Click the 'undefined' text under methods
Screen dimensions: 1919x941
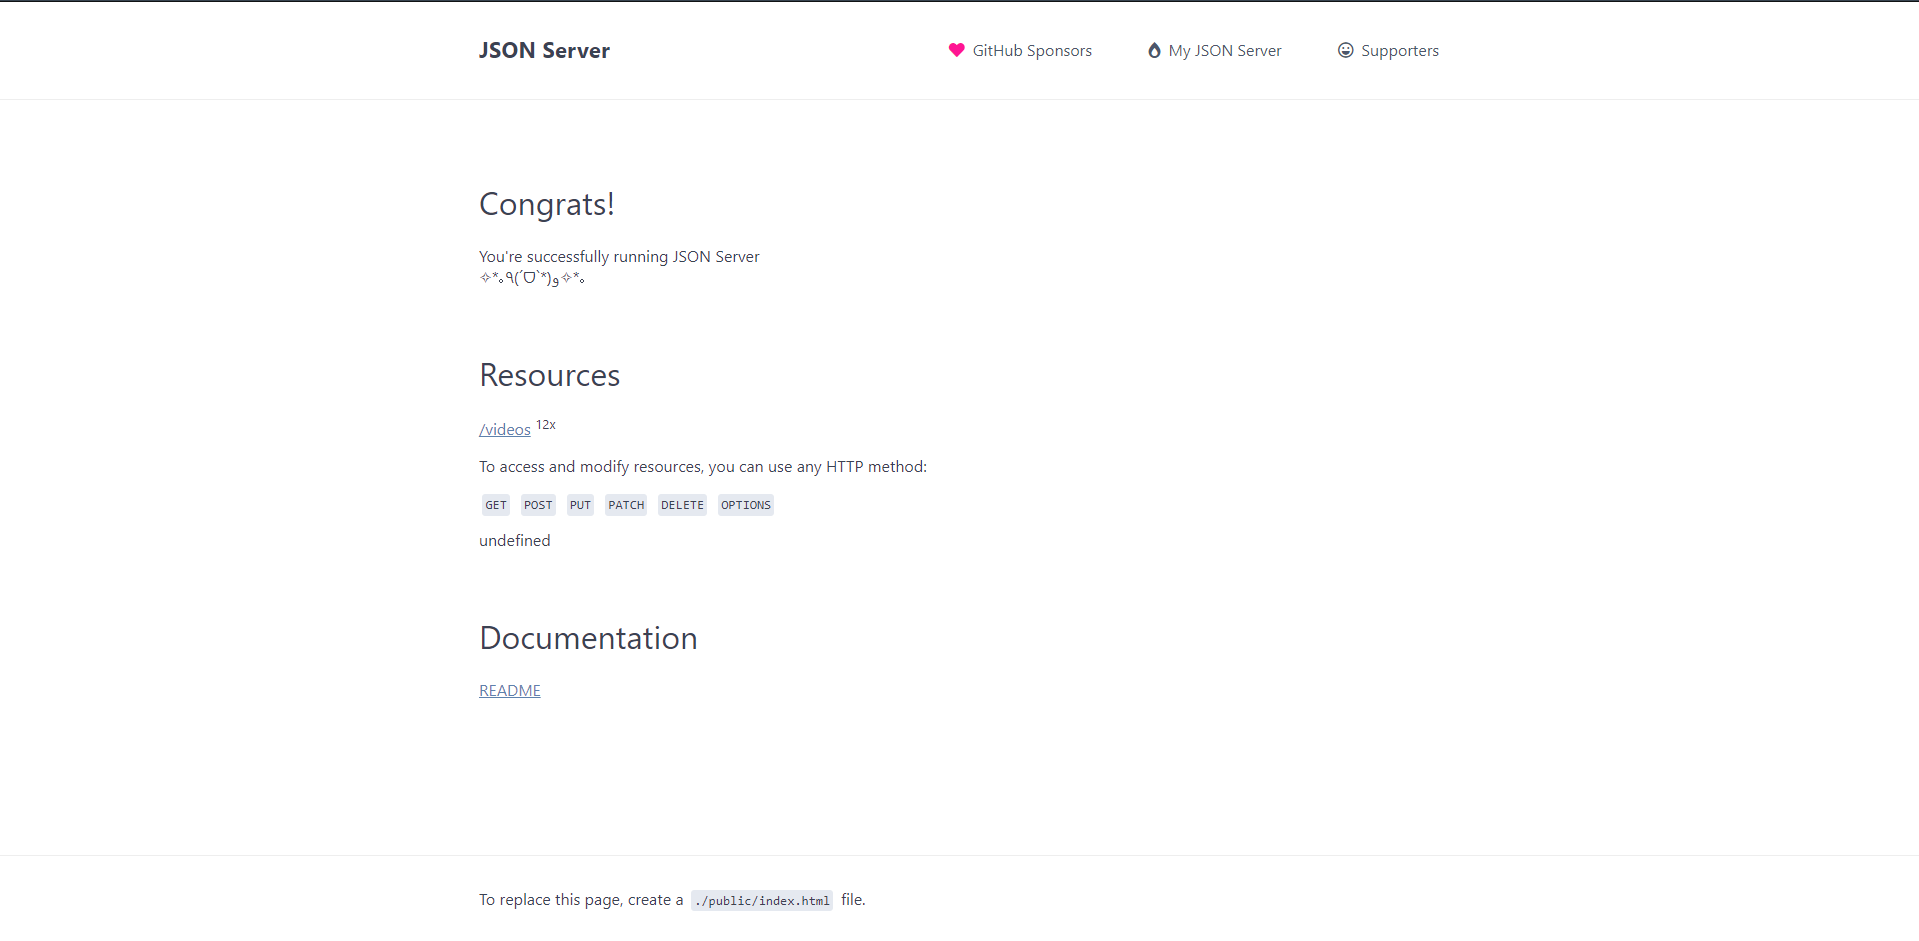pos(515,540)
